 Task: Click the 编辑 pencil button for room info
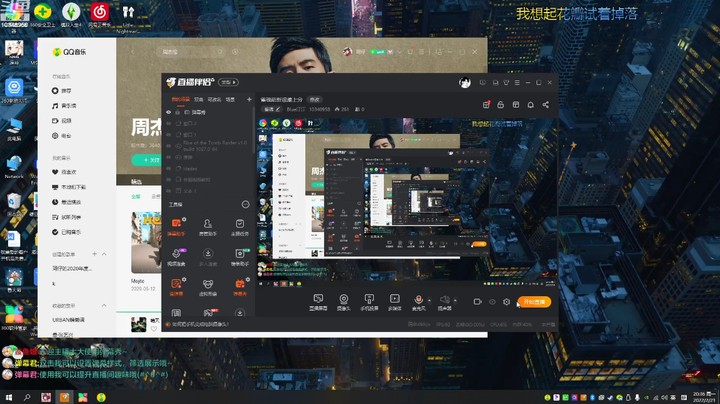pyautogui.click(x=271, y=109)
